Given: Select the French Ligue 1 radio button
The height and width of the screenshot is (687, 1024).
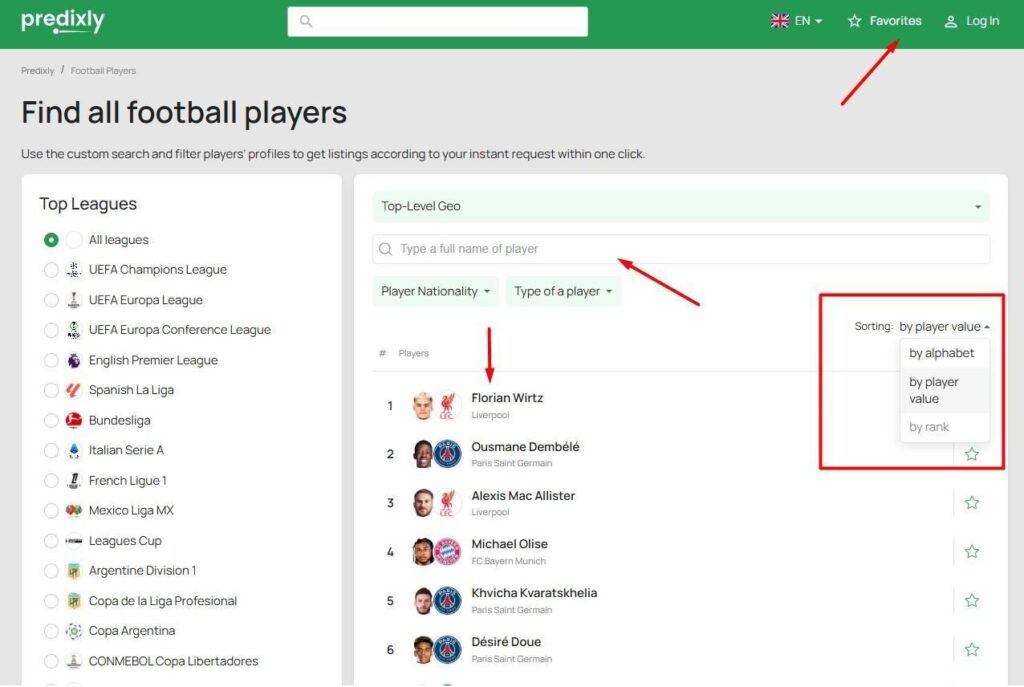Looking at the screenshot, I should (51, 481).
